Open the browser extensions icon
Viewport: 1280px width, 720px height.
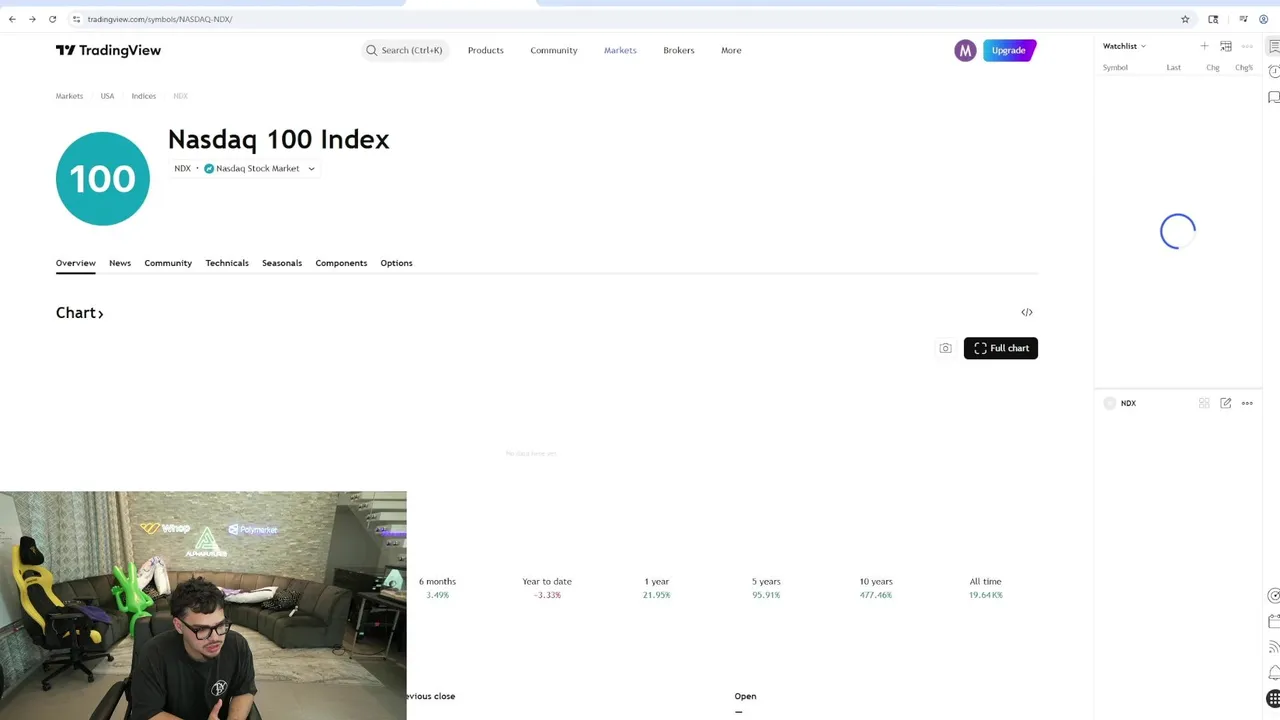point(1213,19)
